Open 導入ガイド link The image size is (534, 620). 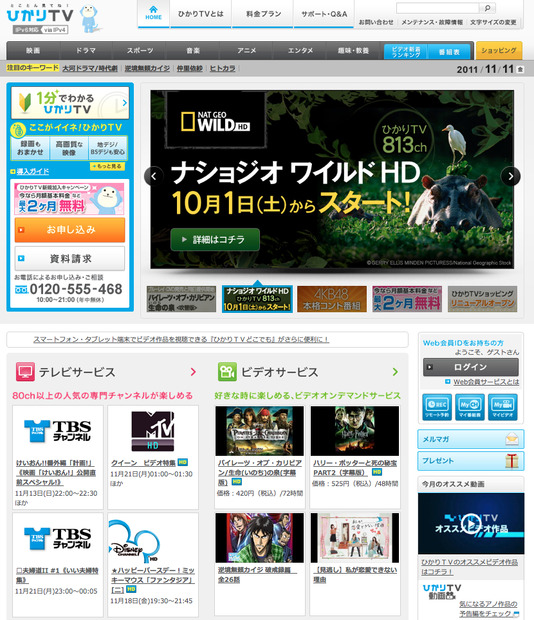pos(33,171)
